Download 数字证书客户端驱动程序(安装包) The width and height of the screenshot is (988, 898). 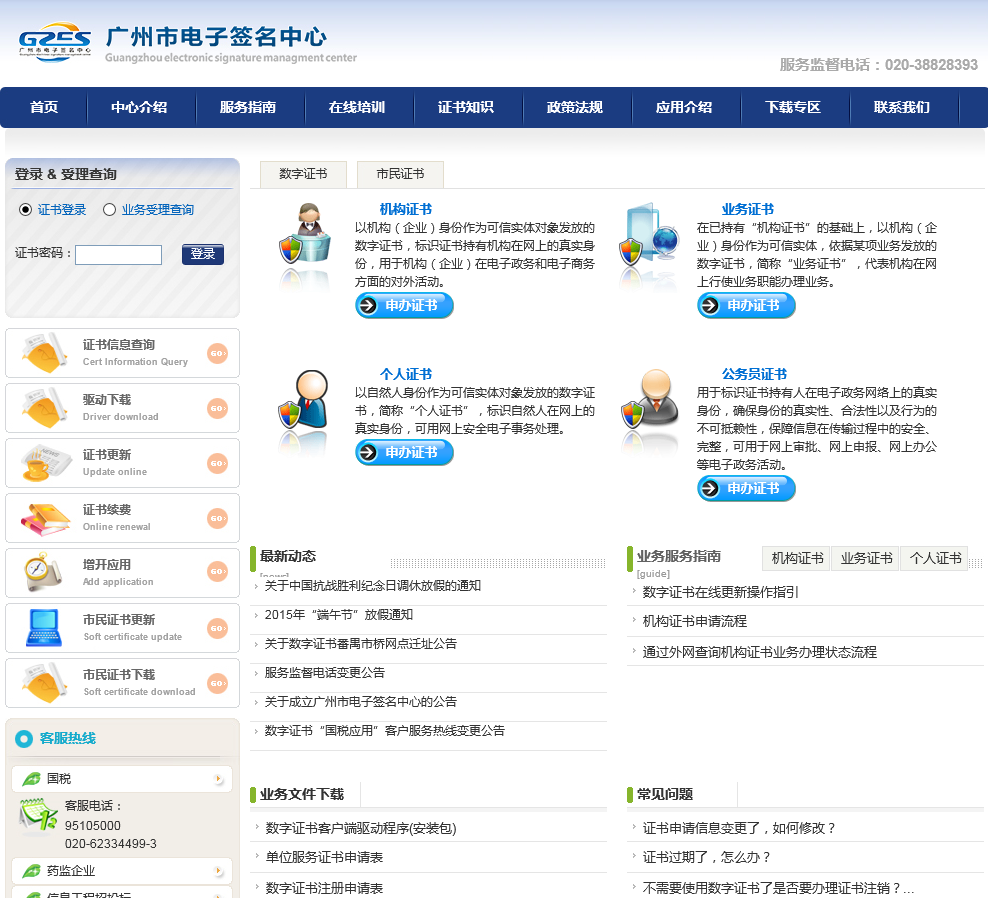(361, 829)
